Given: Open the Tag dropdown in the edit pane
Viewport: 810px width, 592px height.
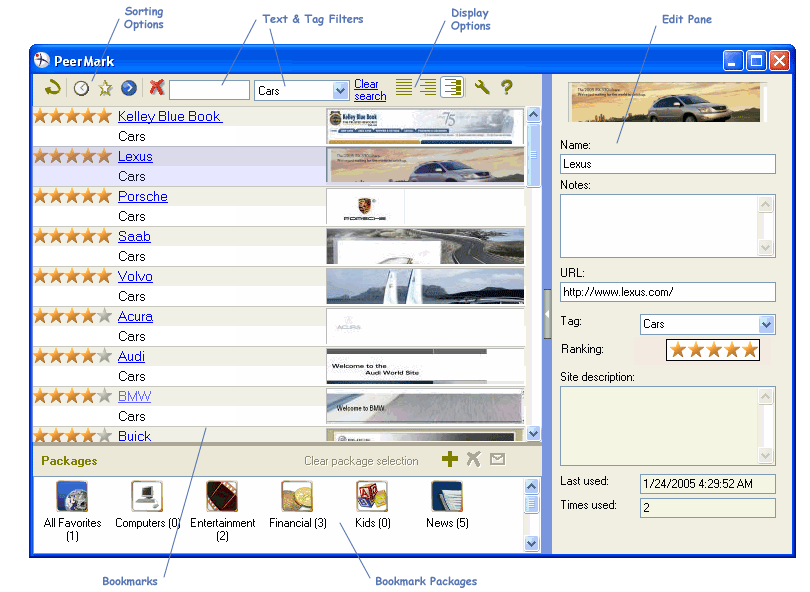Looking at the screenshot, I should pyautogui.click(x=766, y=324).
